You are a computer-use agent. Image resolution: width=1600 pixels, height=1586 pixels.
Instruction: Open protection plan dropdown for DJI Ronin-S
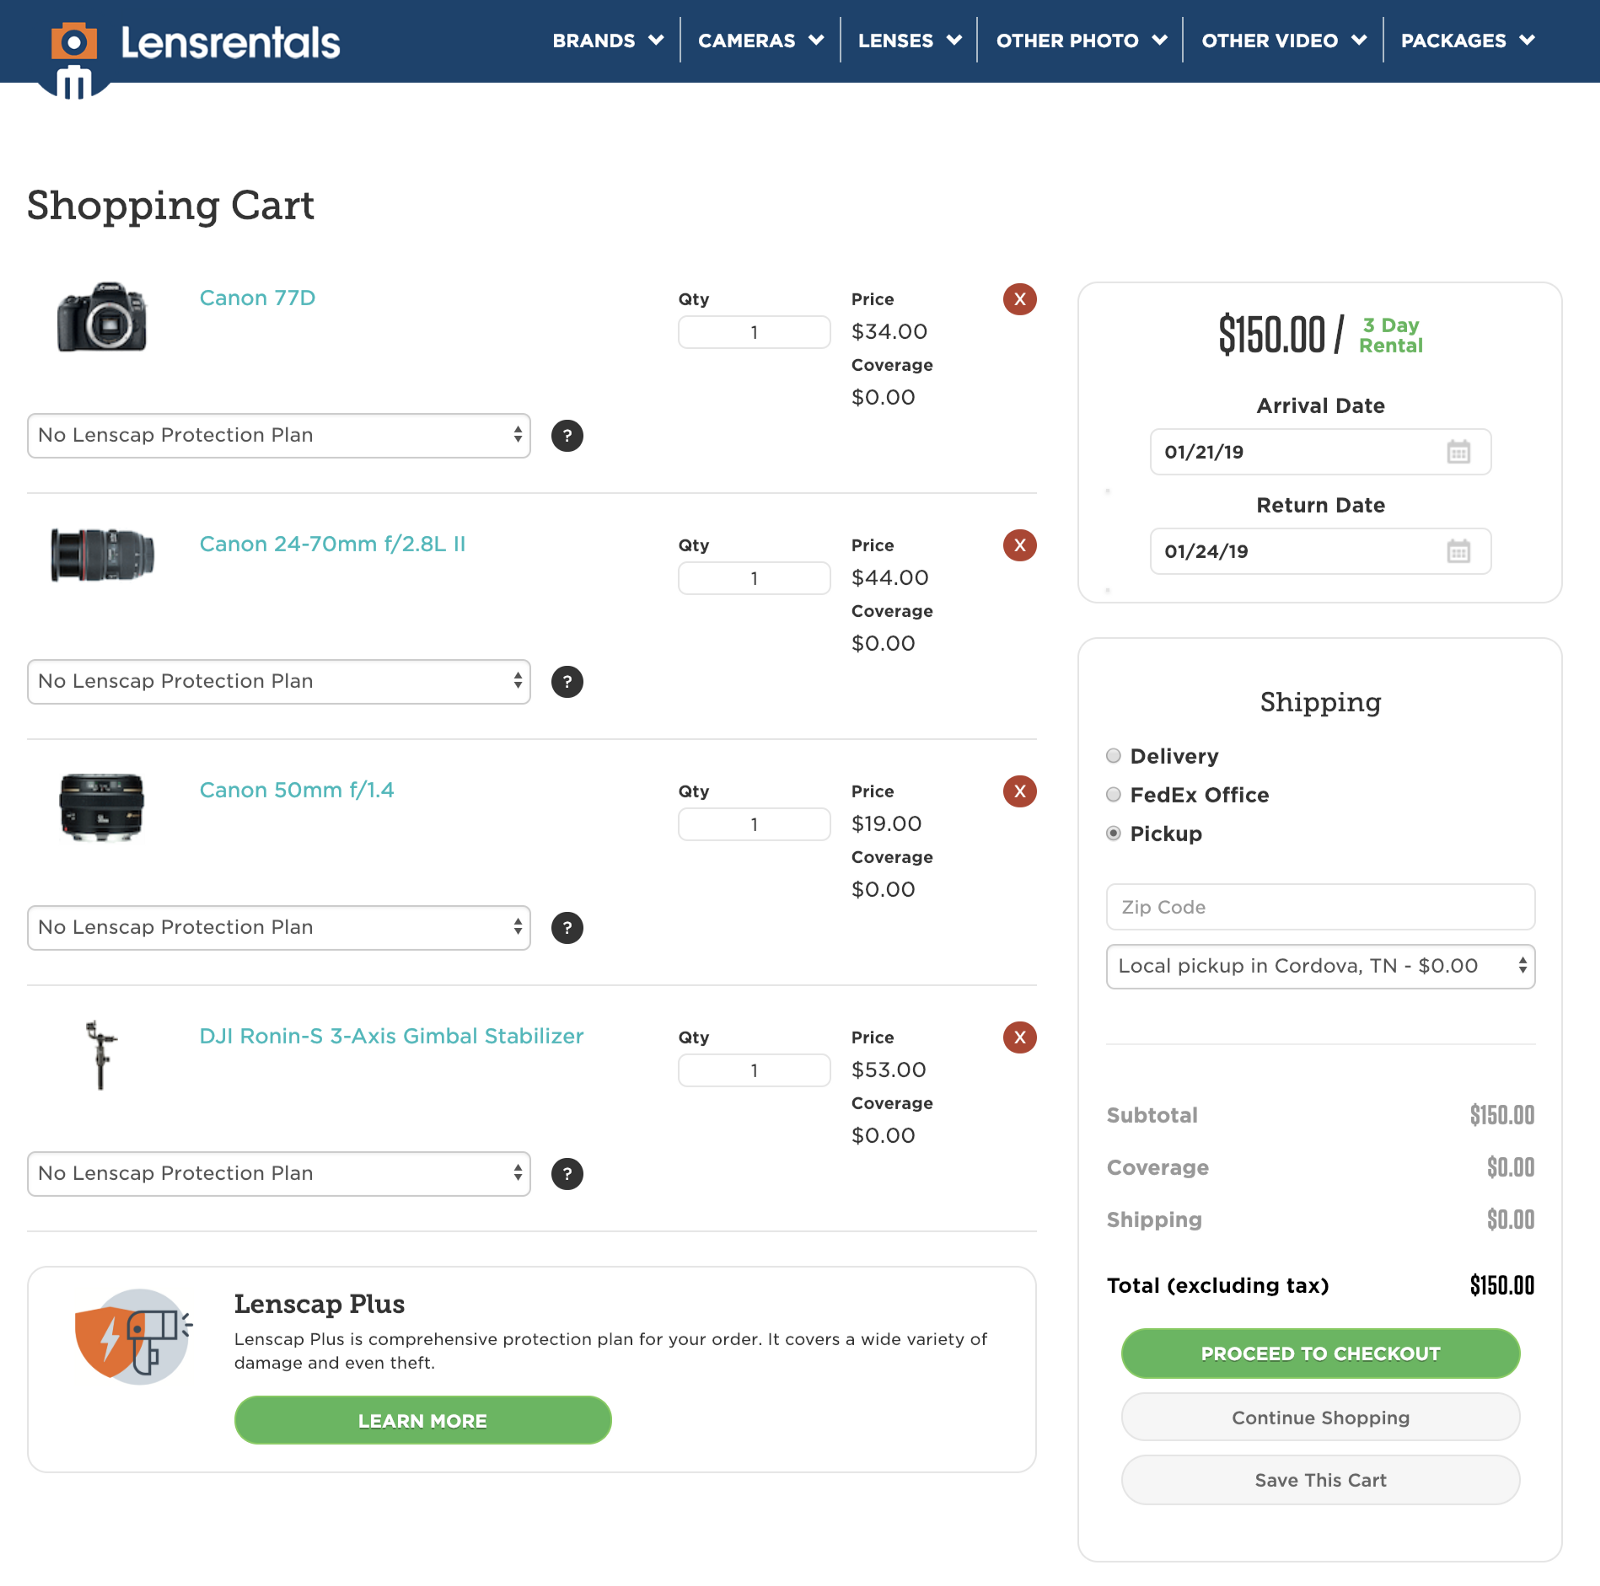click(x=279, y=1174)
